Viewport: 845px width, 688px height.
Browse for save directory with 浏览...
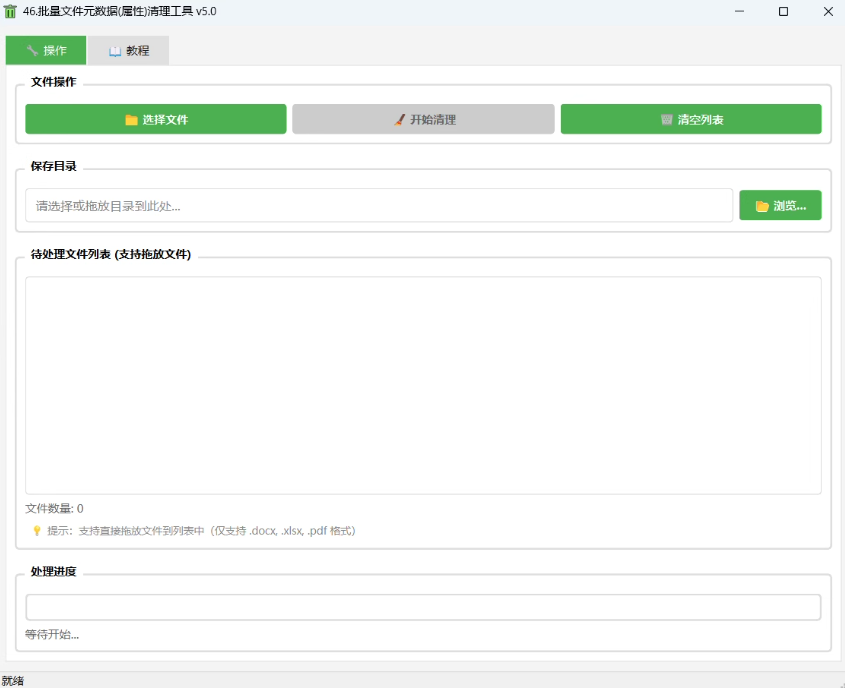coord(780,206)
